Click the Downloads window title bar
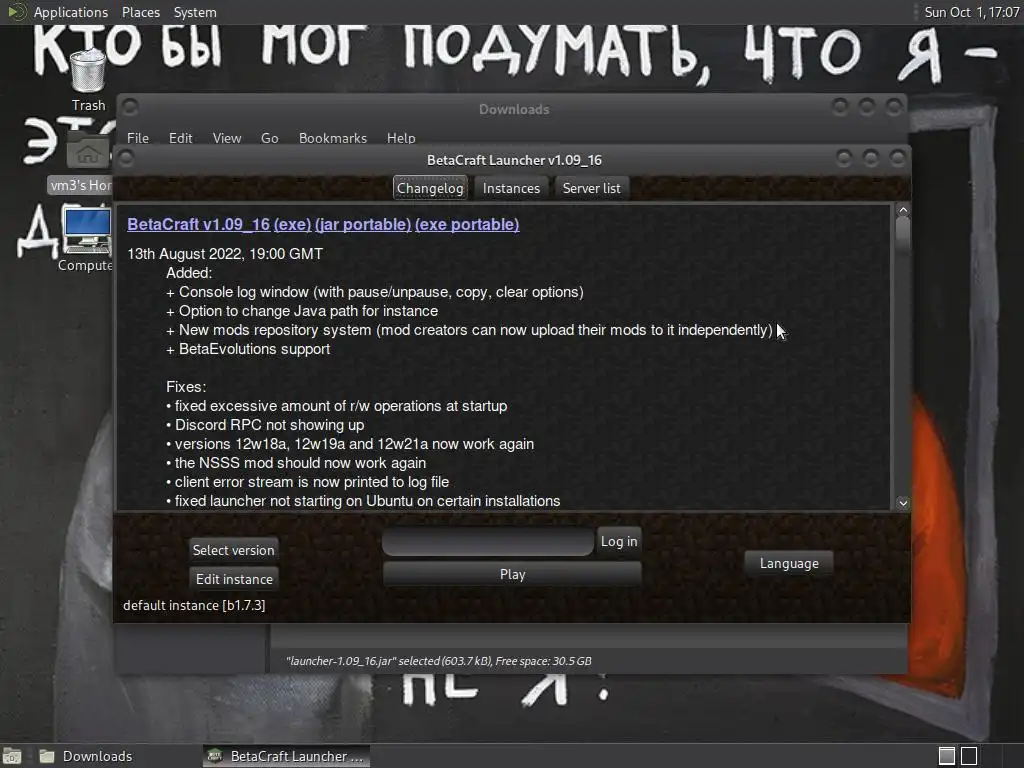Image resolution: width=1024 pixels, height=768 pixels. [514, 109]
